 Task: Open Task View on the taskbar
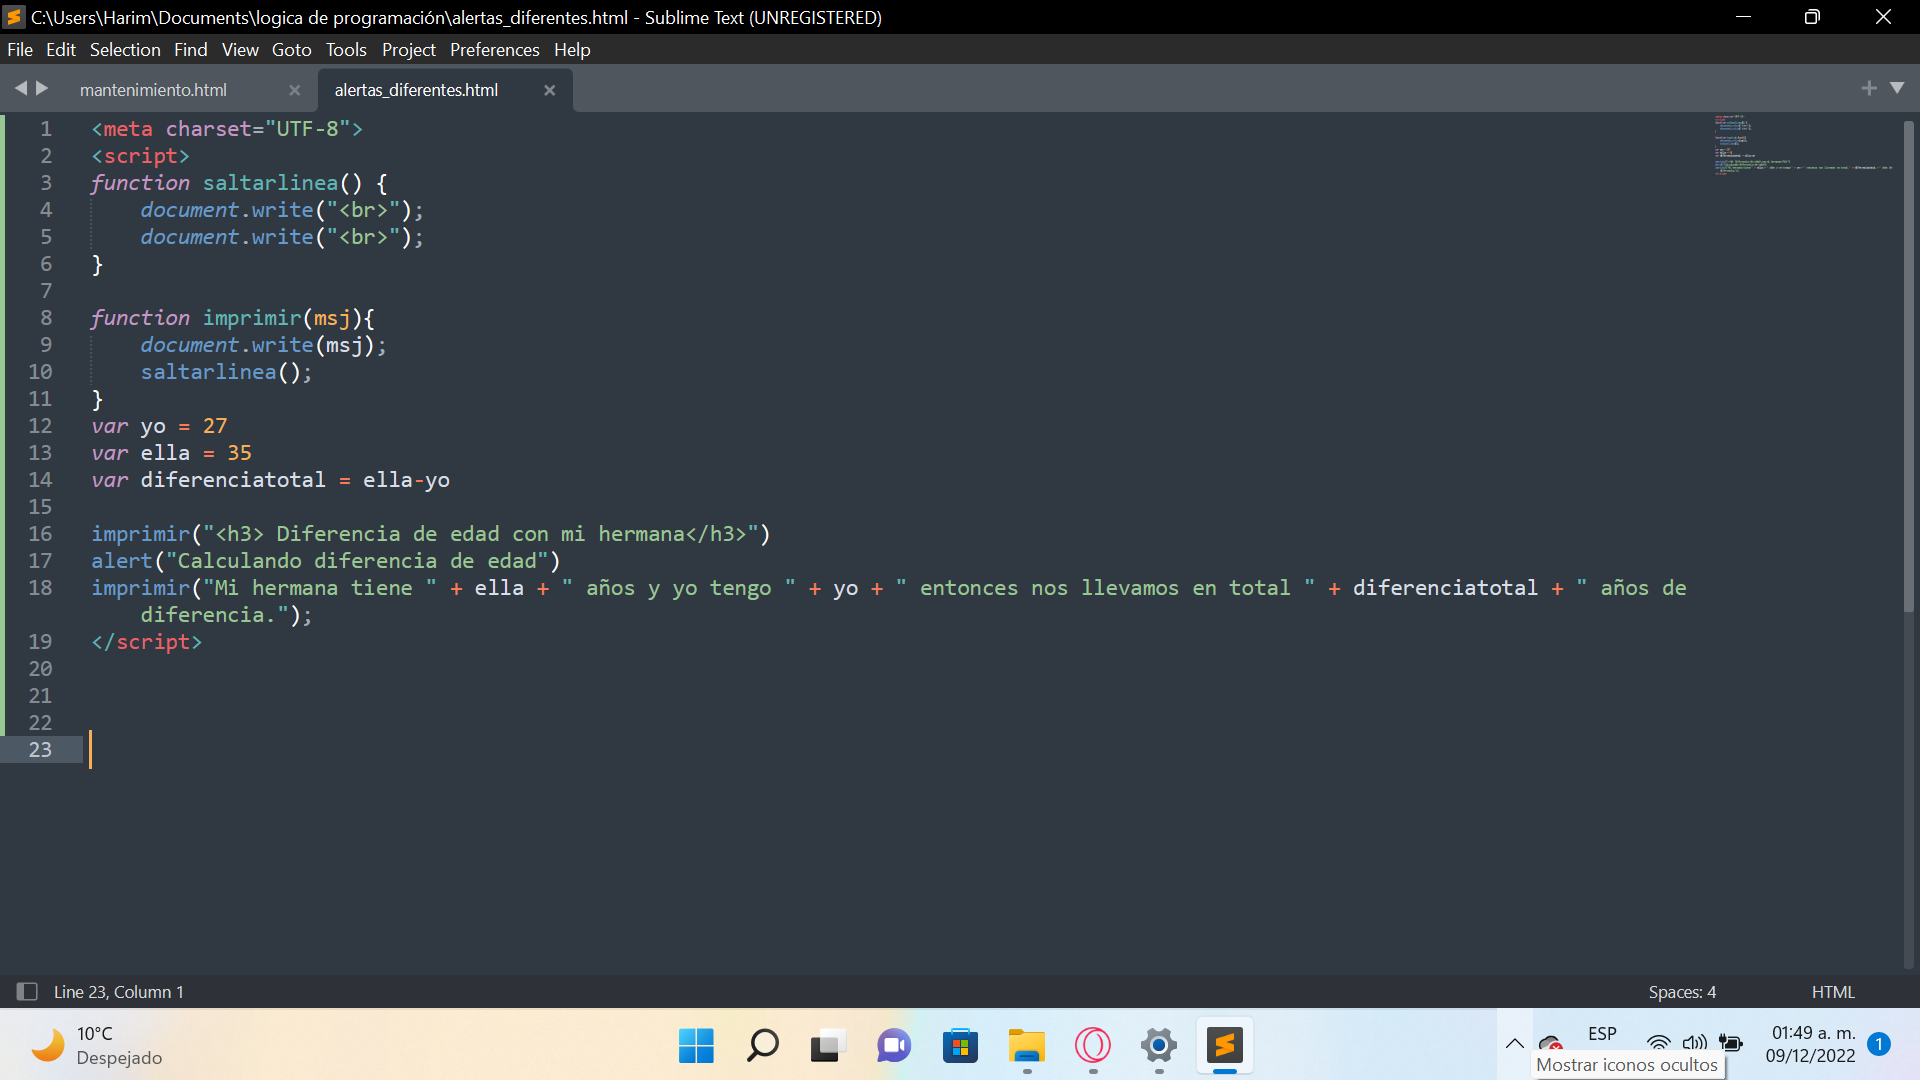(828, 1046)
